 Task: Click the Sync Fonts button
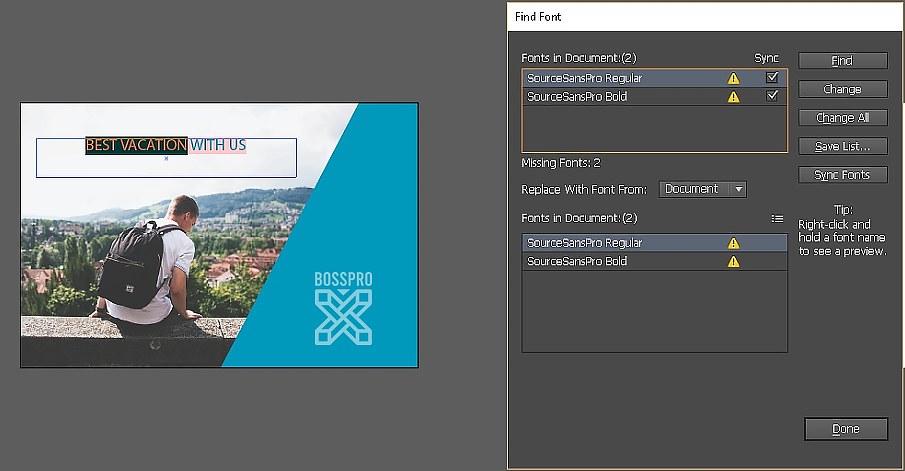[842, 175]
